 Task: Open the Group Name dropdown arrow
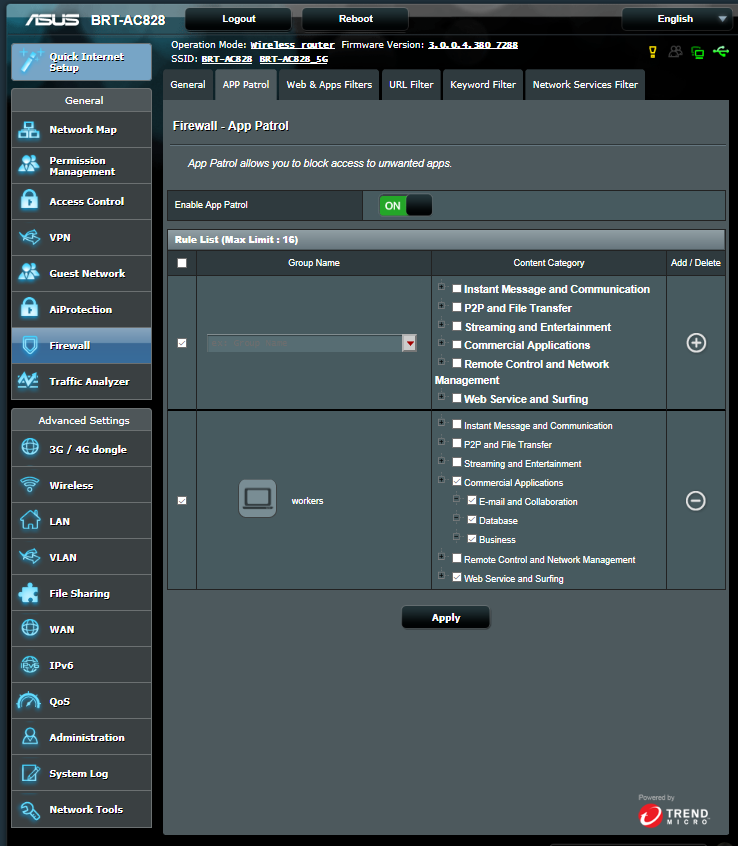409,343
